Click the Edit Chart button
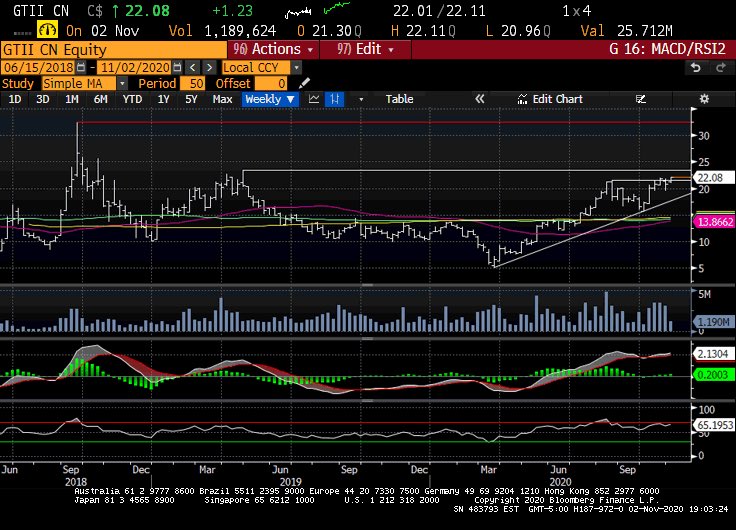Screen dimensions: 736x530 [550, 99]
